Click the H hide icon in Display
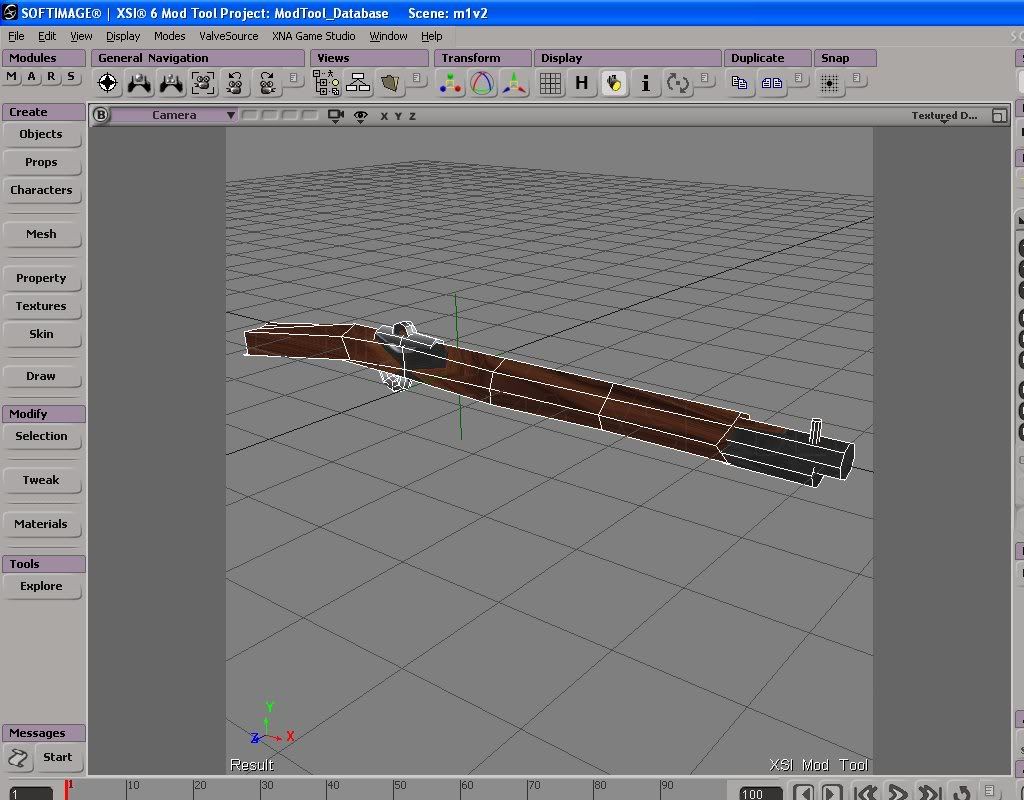Image resolution: width=1024 pixels, height=800 pixels. pyautogui.click(x=582, y=83)
